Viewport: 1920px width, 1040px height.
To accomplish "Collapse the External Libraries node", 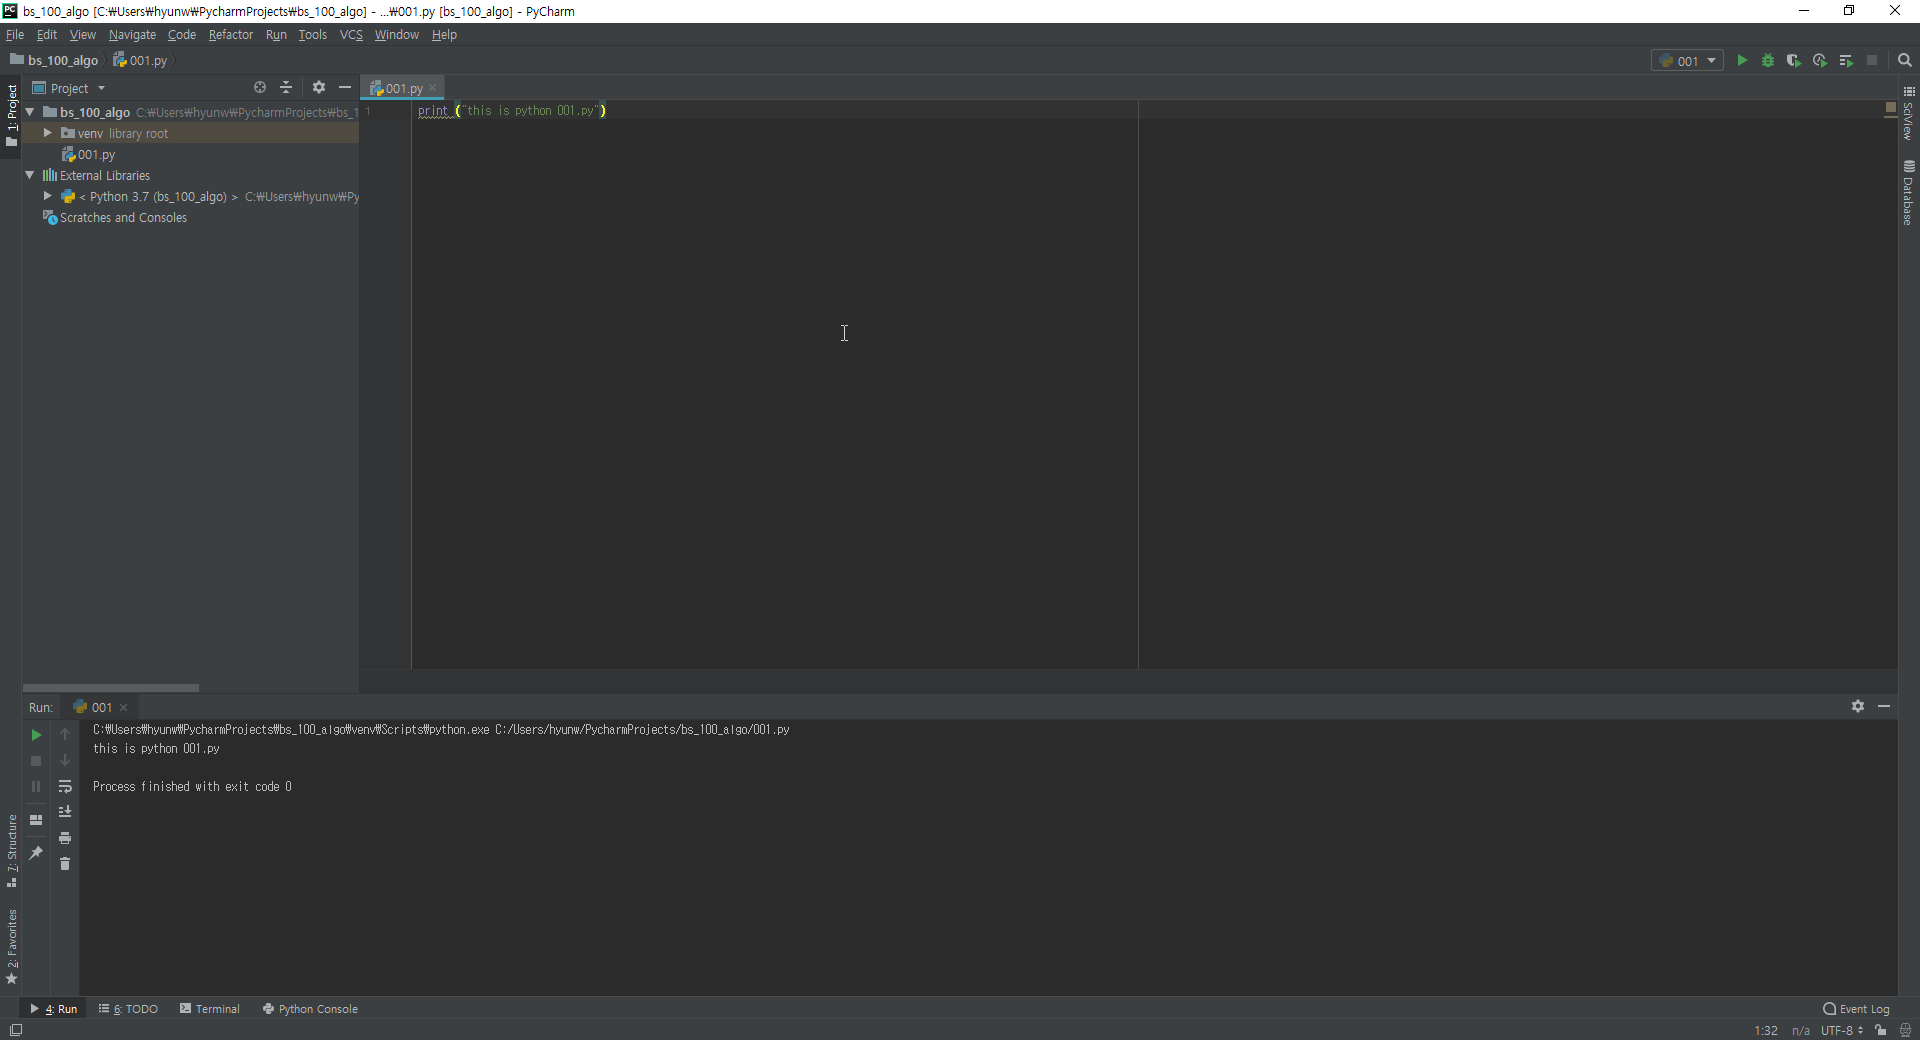I will click(30, 175).
